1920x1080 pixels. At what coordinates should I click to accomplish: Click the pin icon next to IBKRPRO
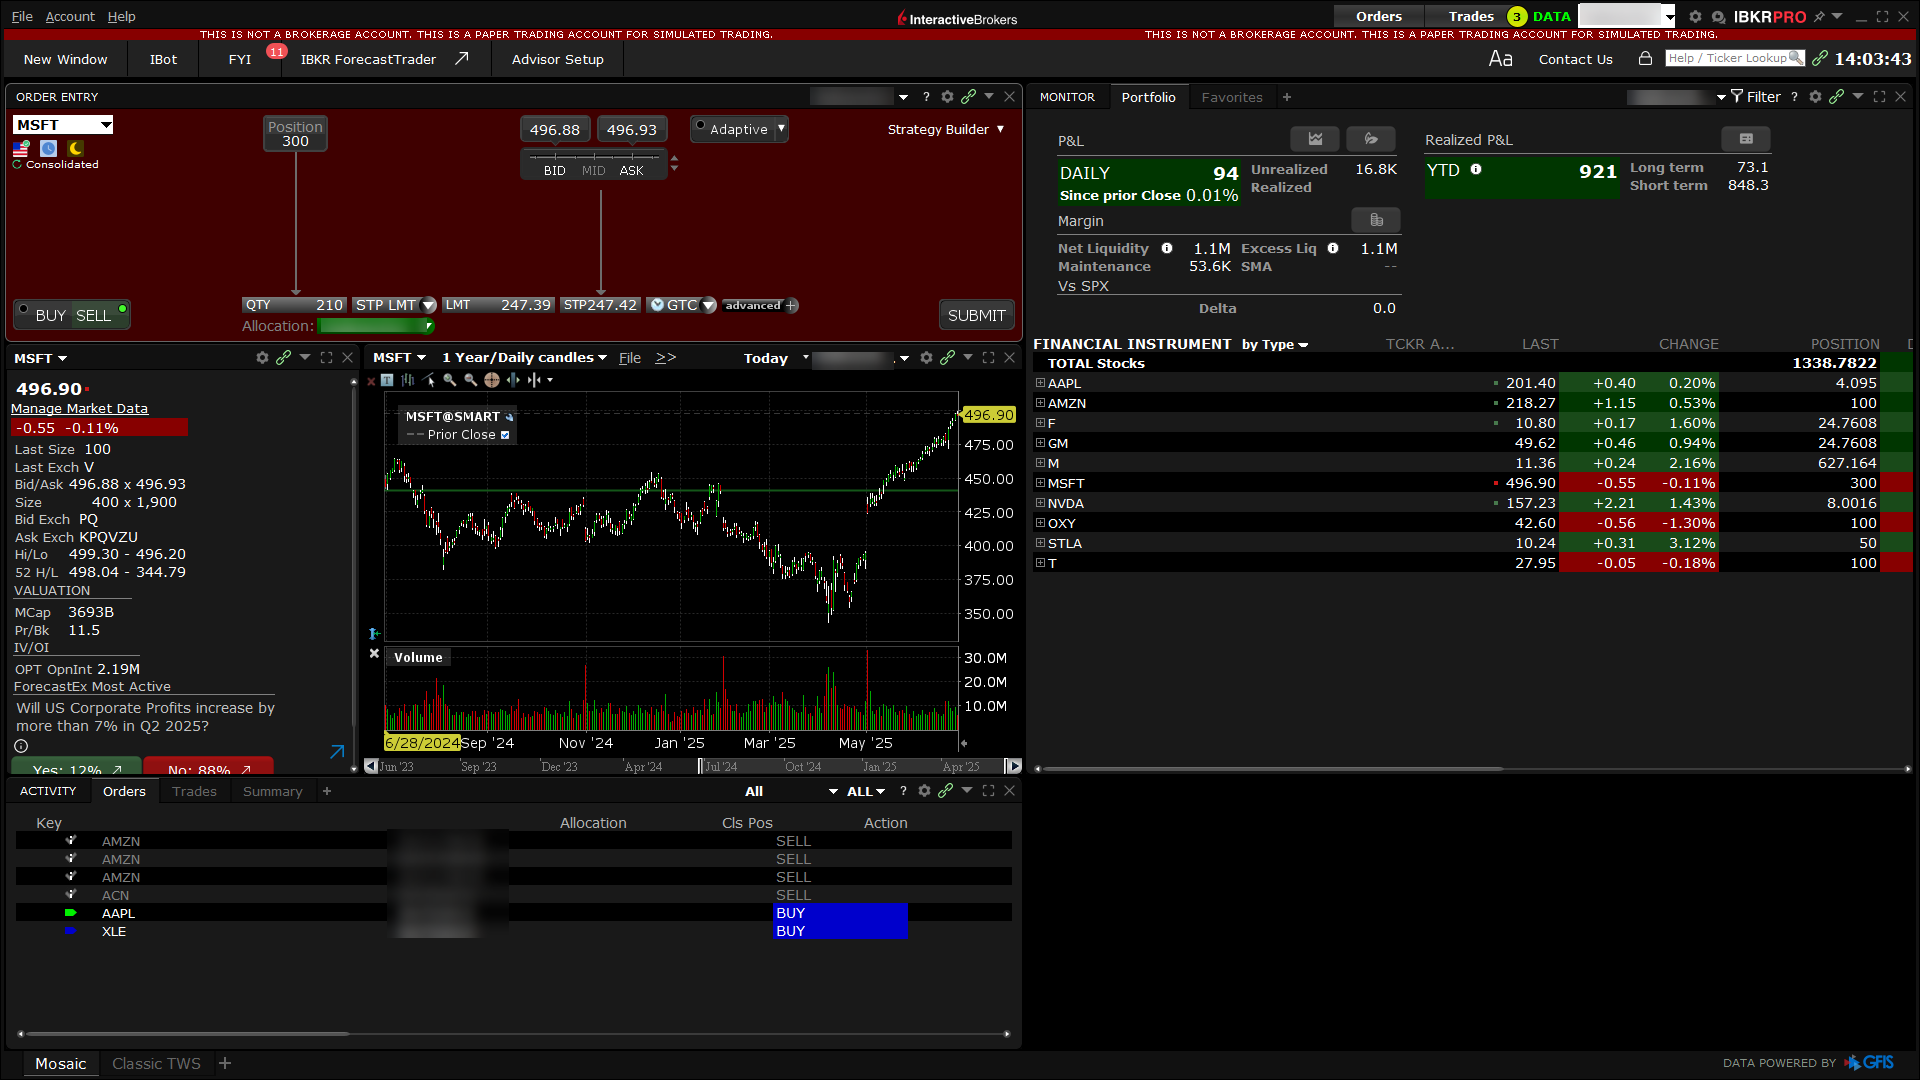(x=1819, y=17)
